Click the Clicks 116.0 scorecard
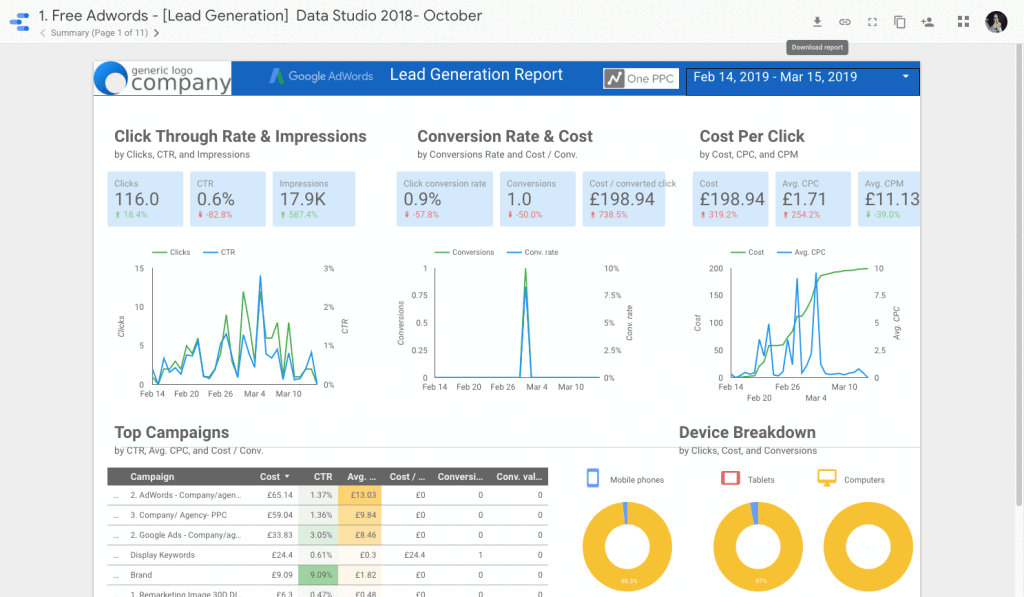The width and height of the screenshot is (1024, 597). pos(145,199)
